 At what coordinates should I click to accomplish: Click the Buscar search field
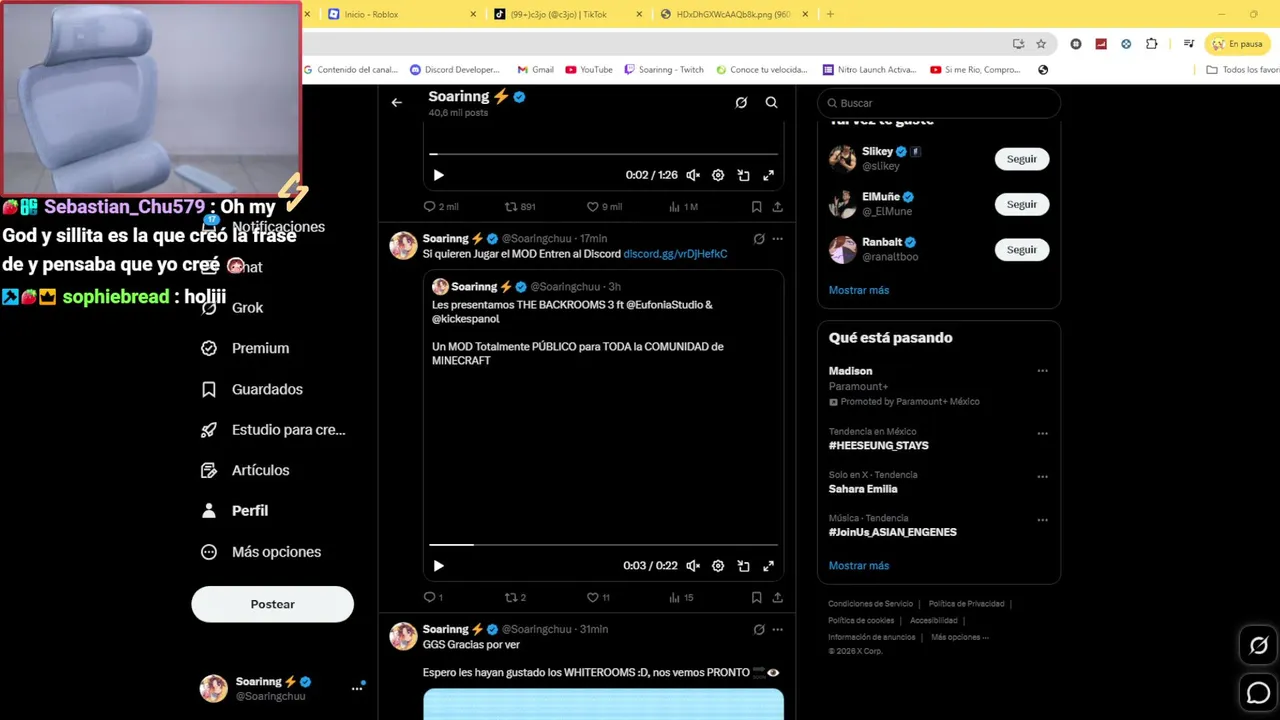939,103
